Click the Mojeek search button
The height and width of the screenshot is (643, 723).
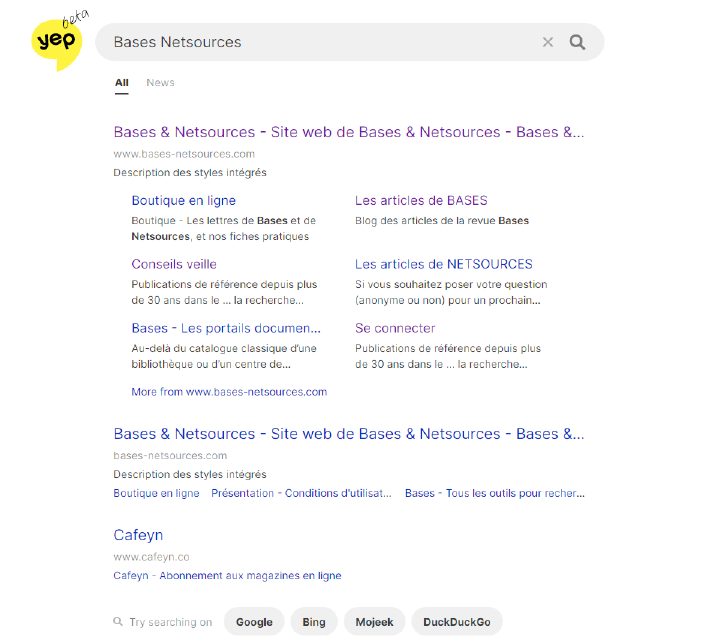pyautogui.click(x=375, y=622)
